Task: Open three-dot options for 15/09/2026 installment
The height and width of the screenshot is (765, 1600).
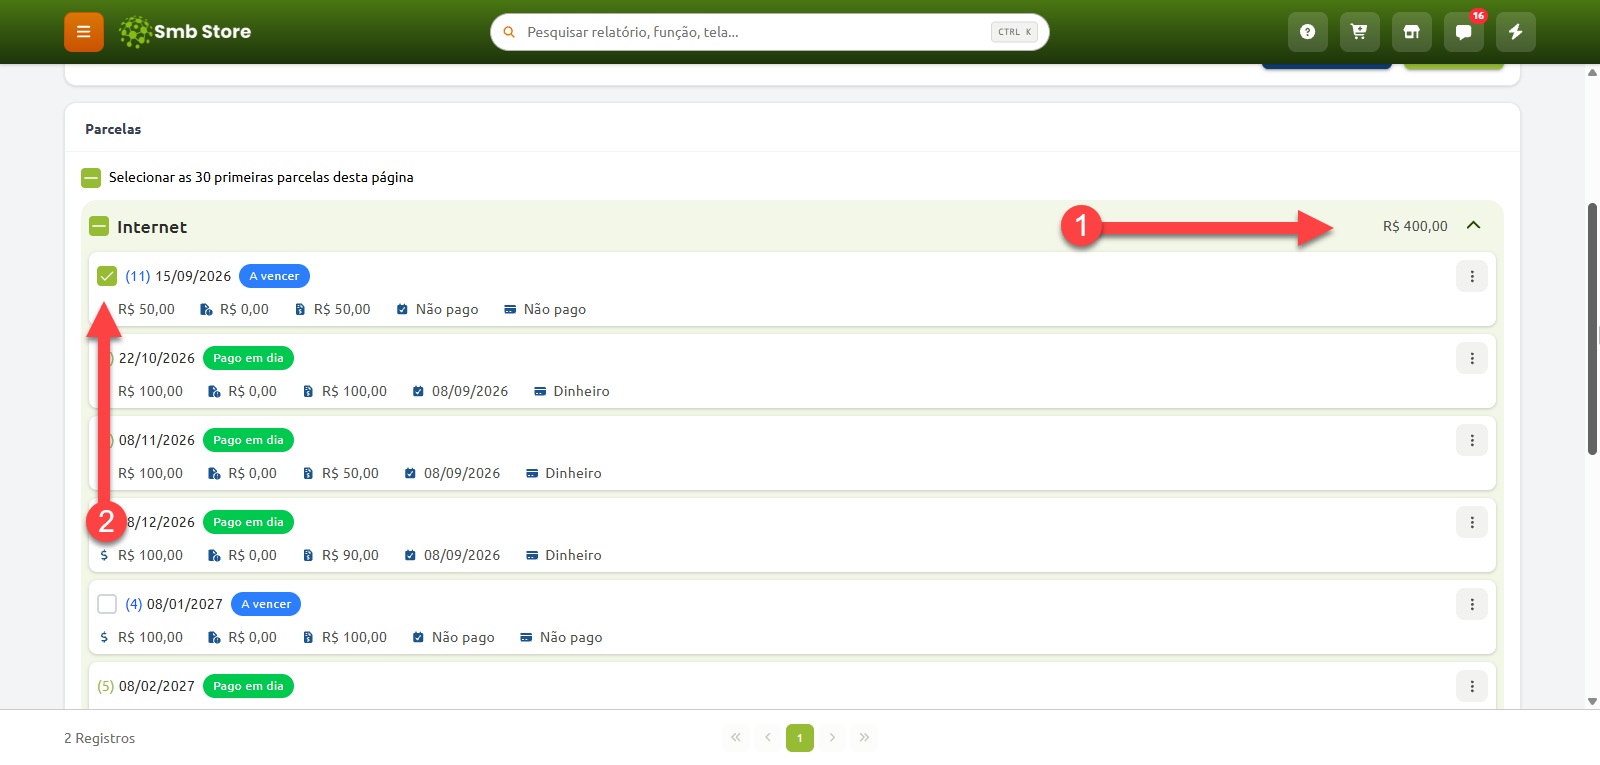Action: [x=1472, y=276]
